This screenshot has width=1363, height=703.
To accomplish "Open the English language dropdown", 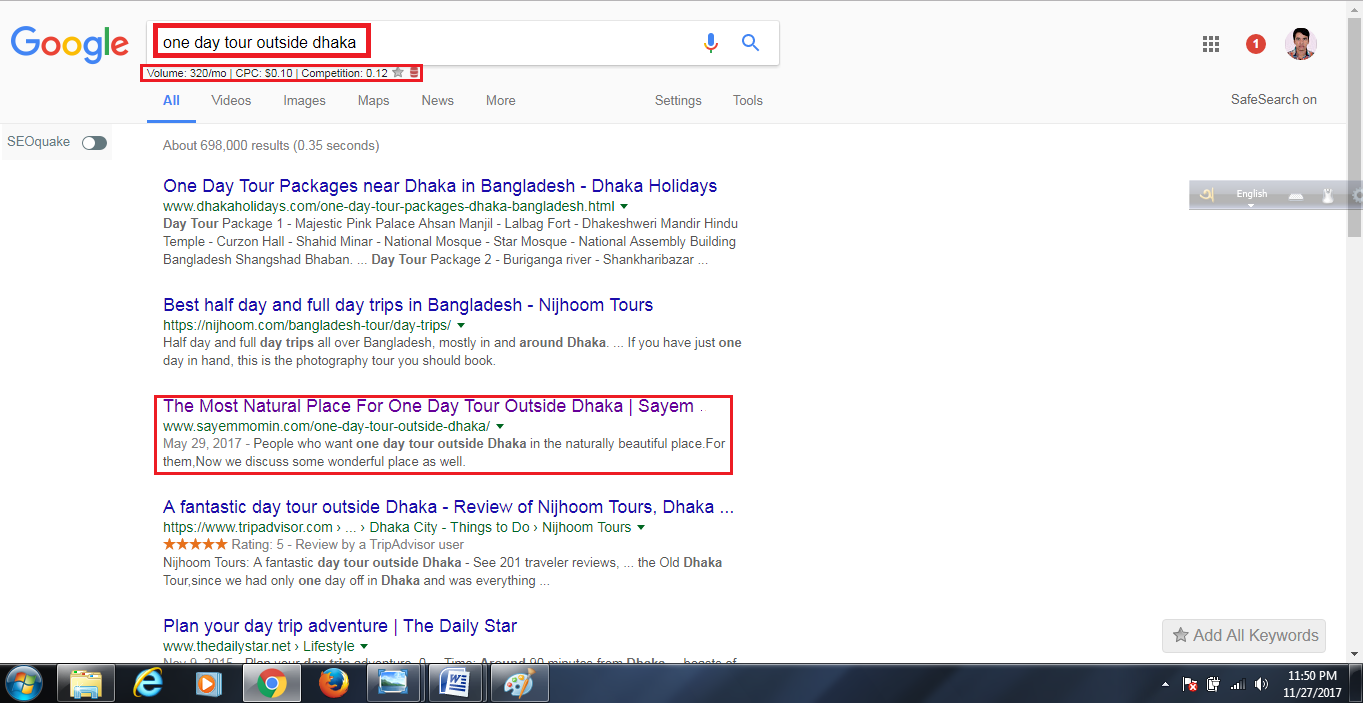I will (1251, 196).
